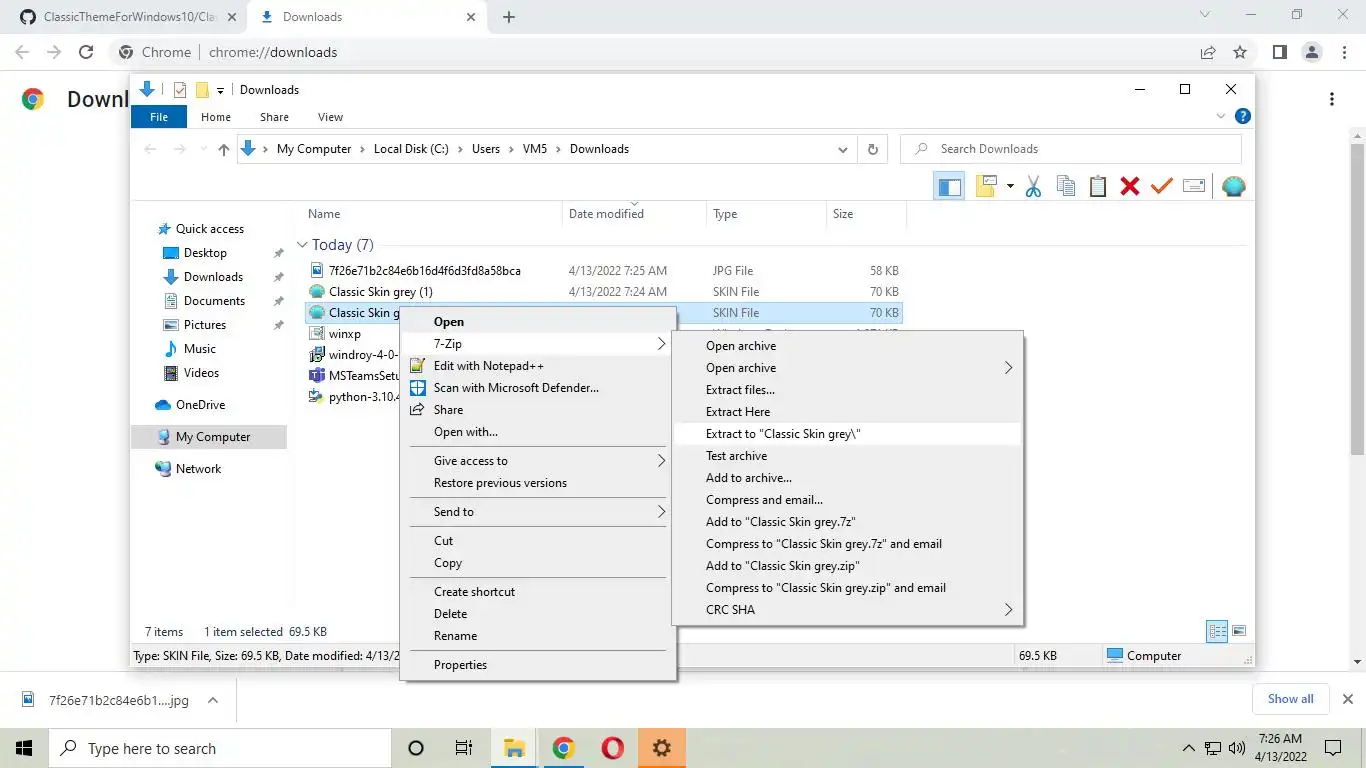The height and width of the screenshot is (768, 1366).
Task: Choose Rename from the context menu
Action: [538, 636]
